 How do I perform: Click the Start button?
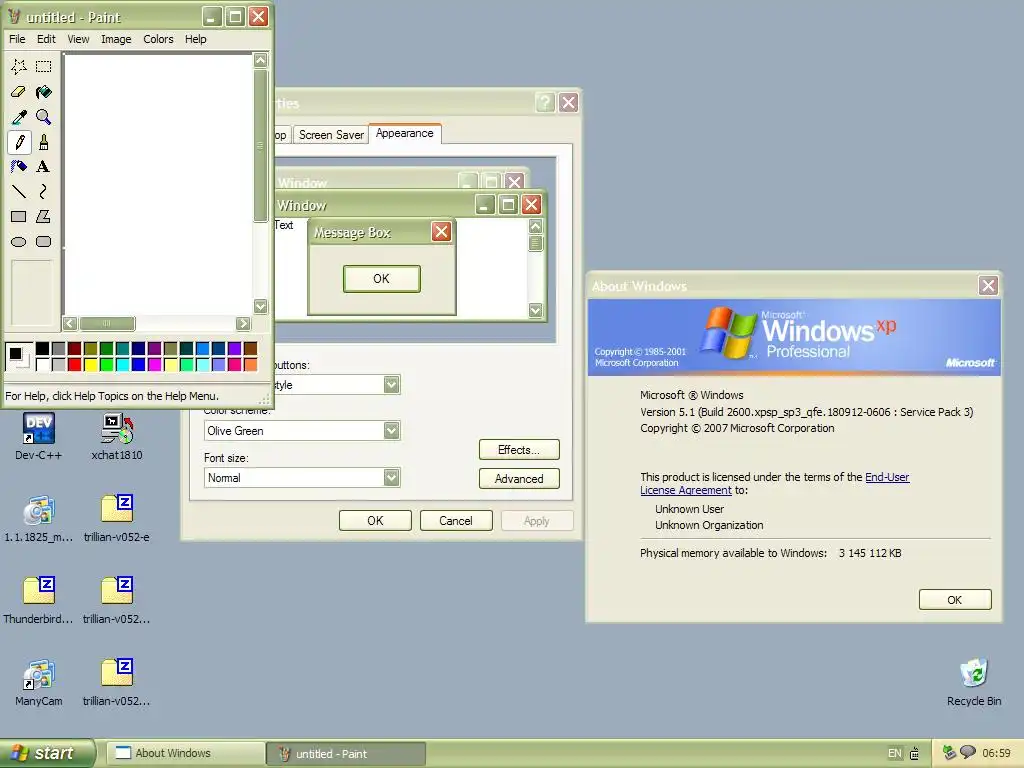(46, 753)
